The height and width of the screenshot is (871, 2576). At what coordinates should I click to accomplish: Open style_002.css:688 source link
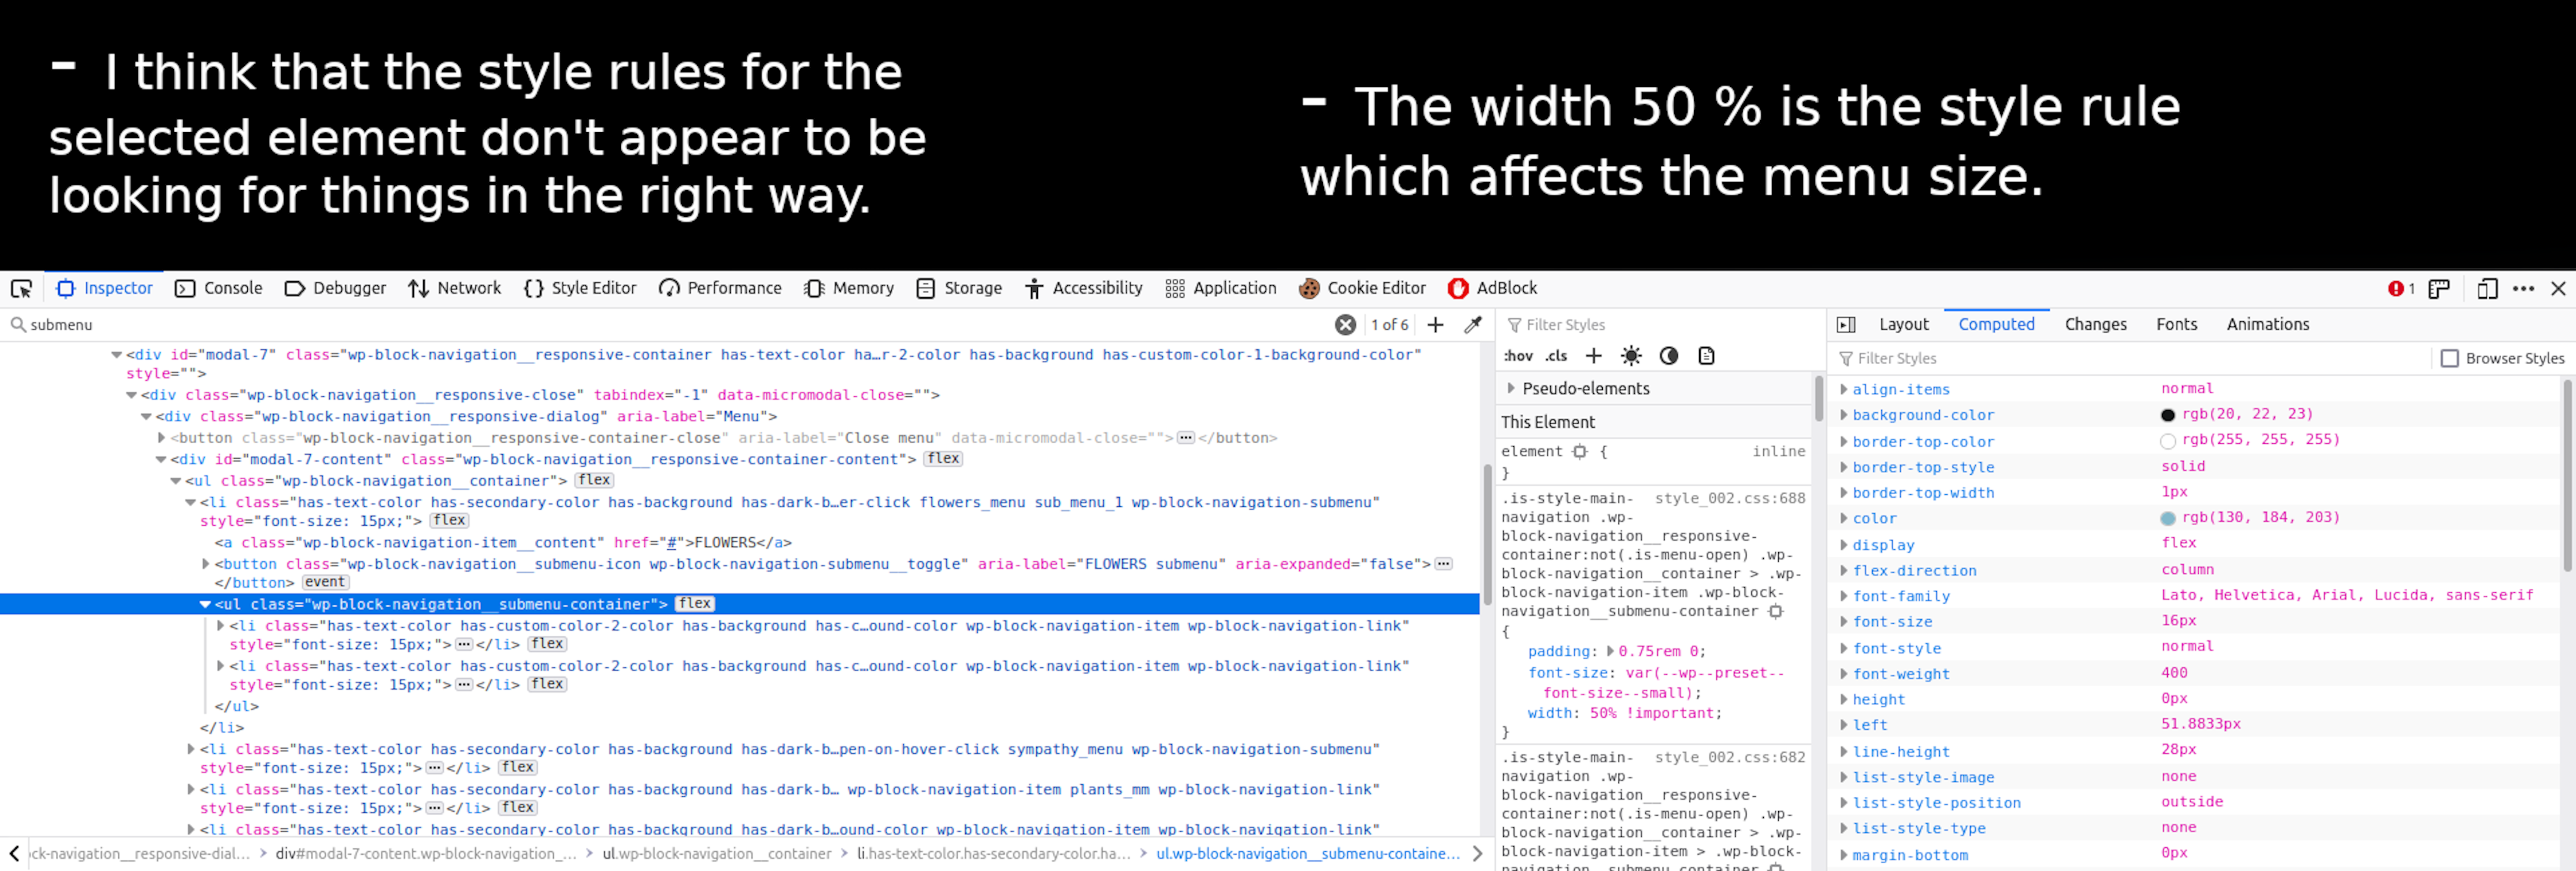(1730, 498)
